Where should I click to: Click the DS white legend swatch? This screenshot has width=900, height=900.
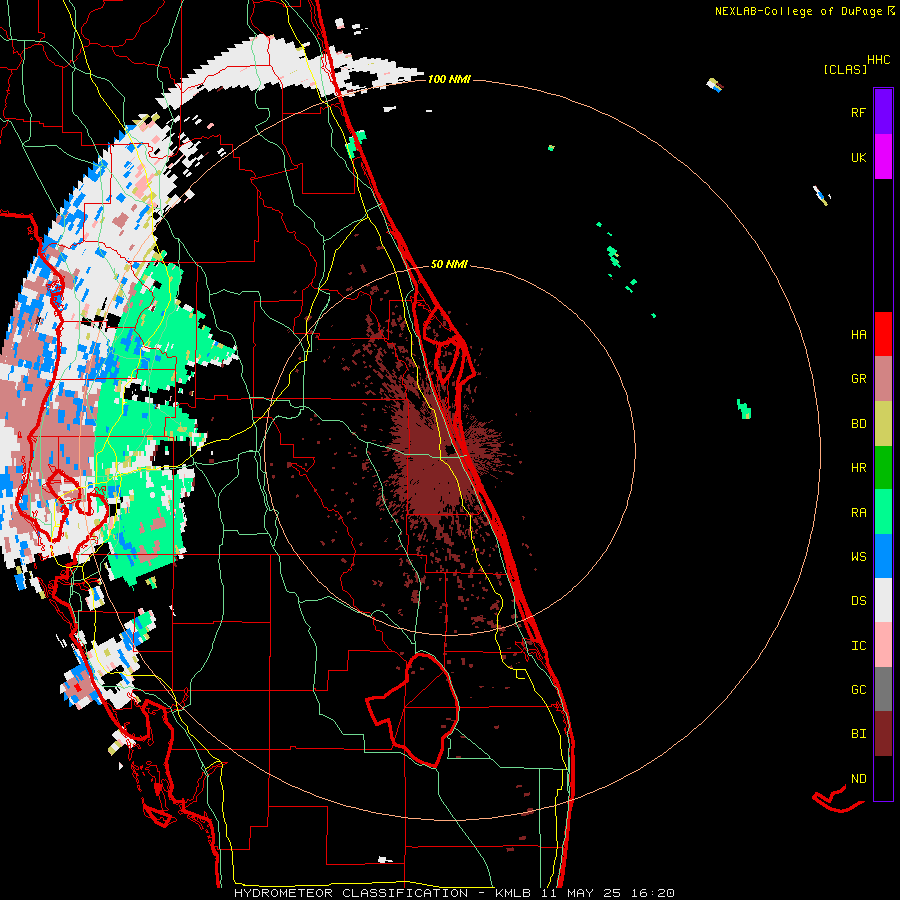(x=883, y=600)
